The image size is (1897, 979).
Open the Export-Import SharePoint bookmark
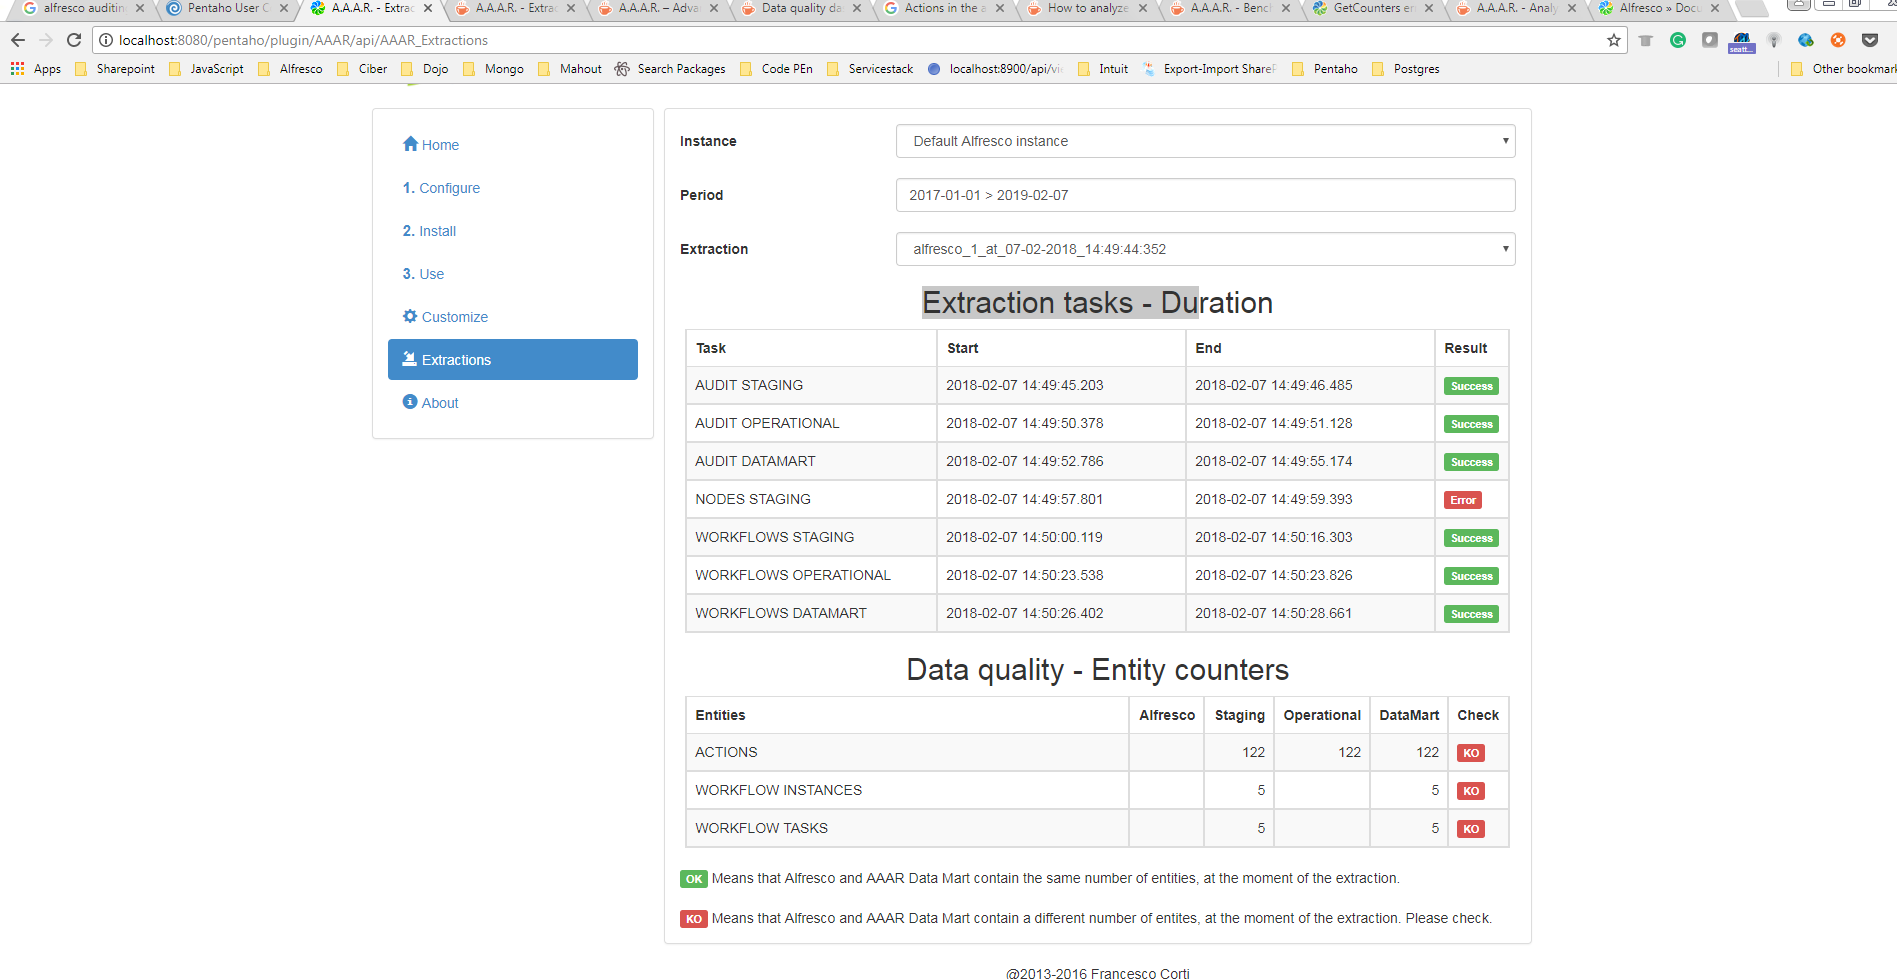coord(1209,69)
